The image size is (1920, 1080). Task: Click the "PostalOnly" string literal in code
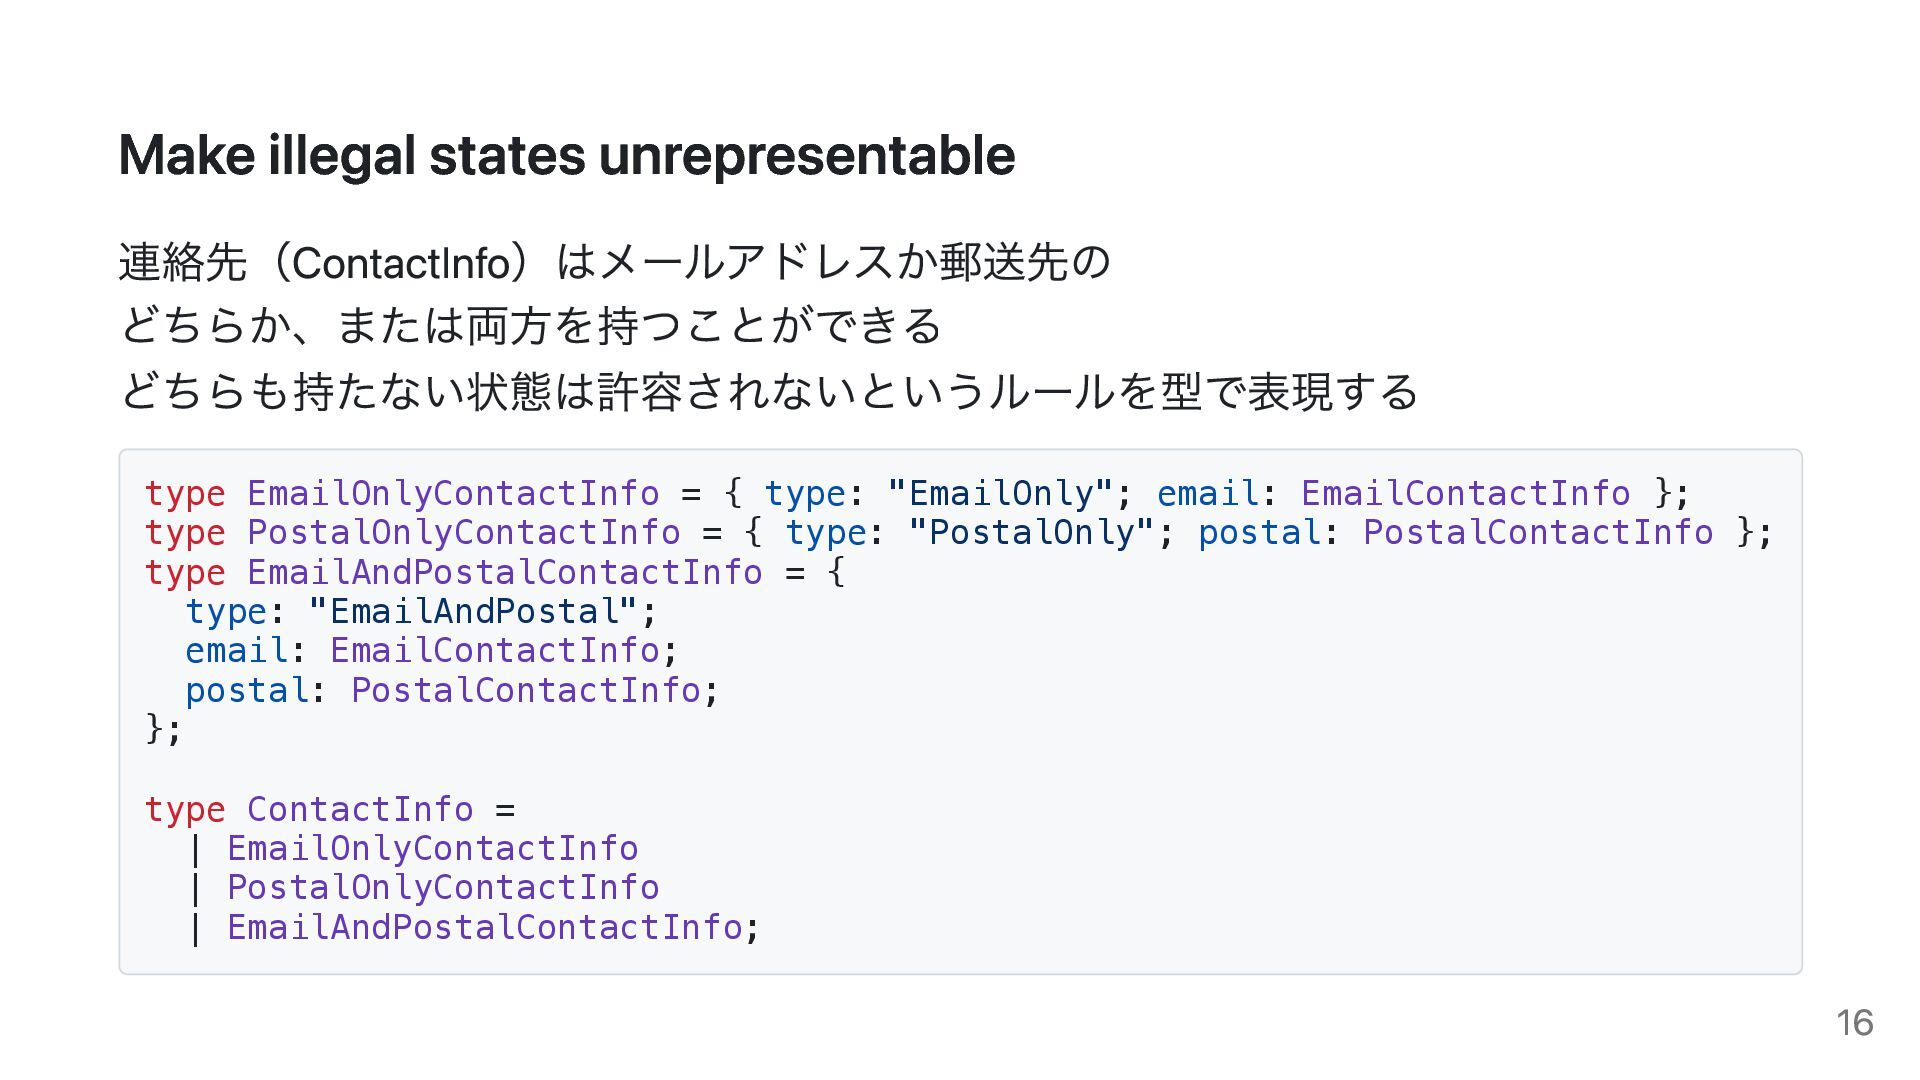(x=1031, y=533)
